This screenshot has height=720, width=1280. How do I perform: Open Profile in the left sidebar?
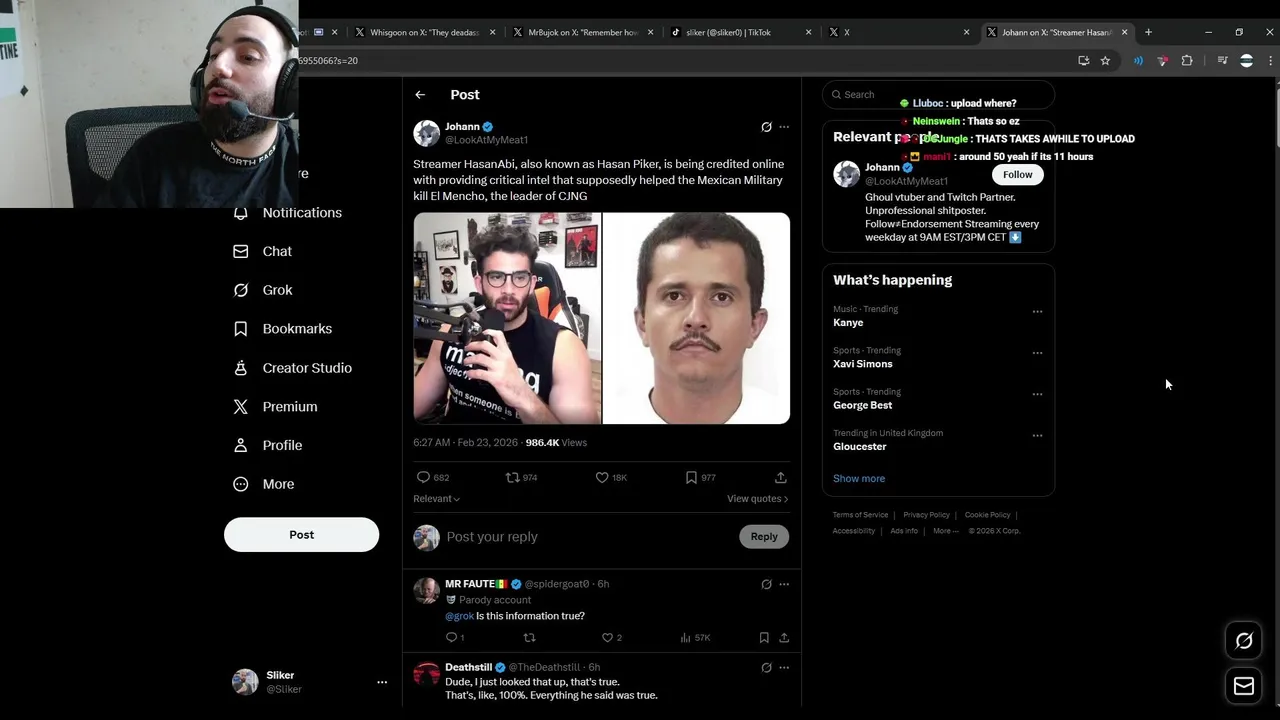[267, 446]
